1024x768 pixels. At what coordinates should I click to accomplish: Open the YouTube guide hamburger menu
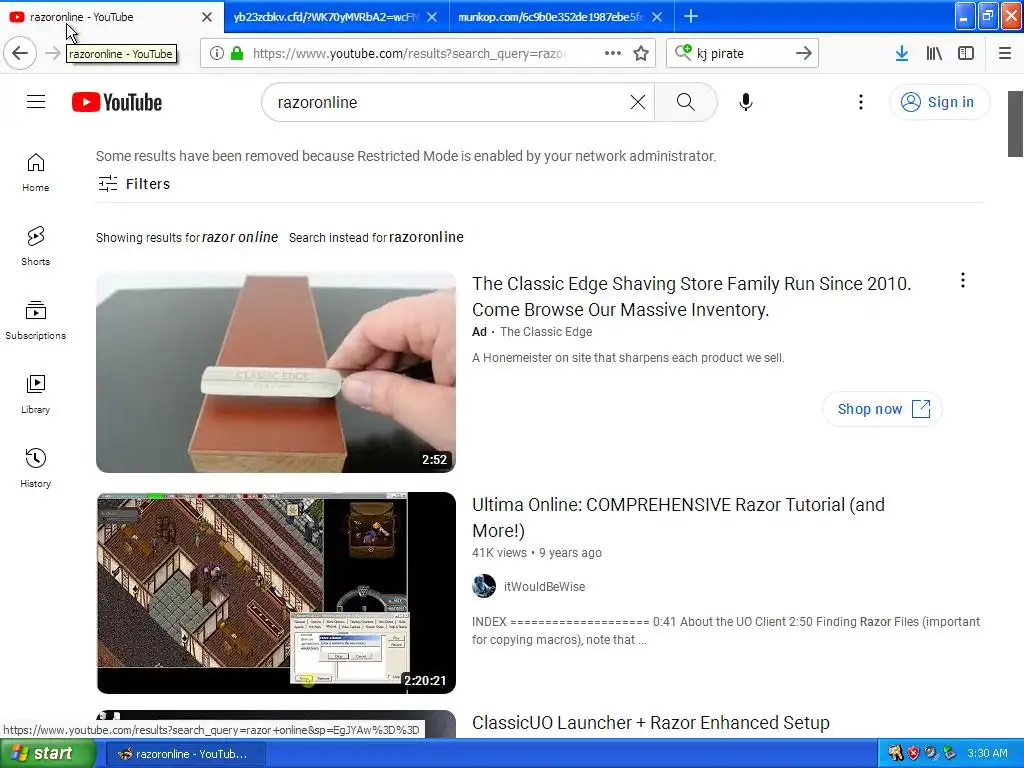click(36, 102)
